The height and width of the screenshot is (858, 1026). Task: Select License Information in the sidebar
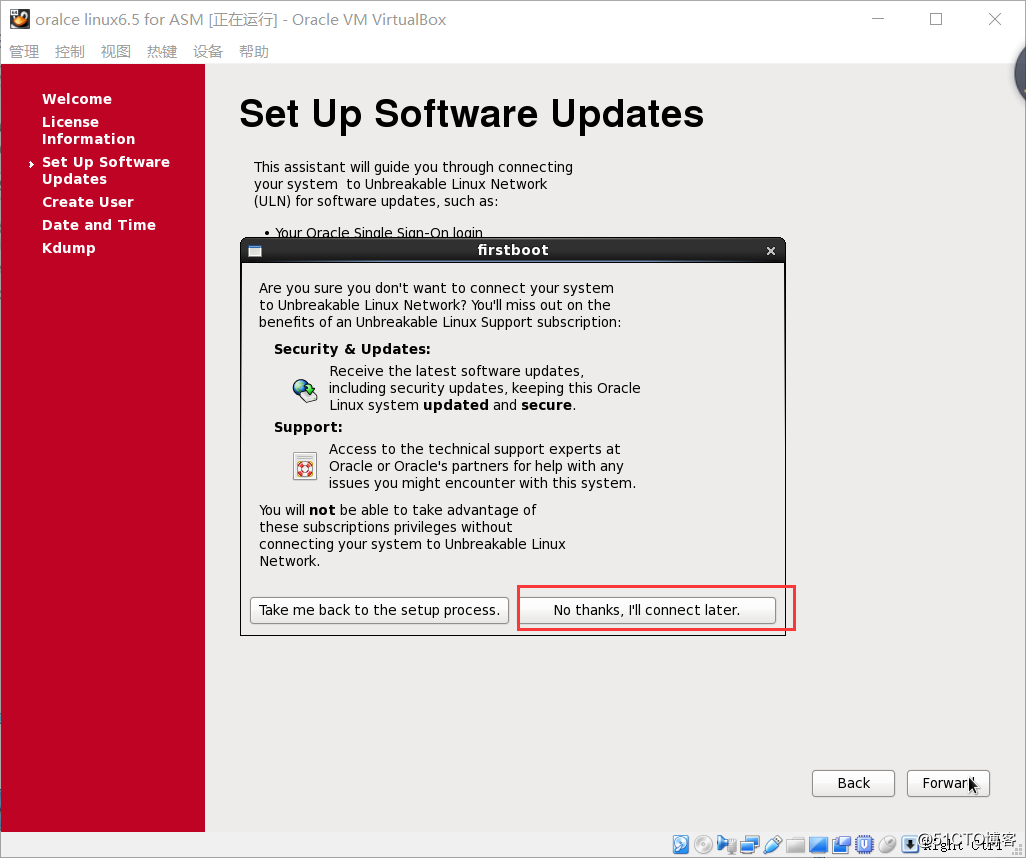(x=88, y=130)
